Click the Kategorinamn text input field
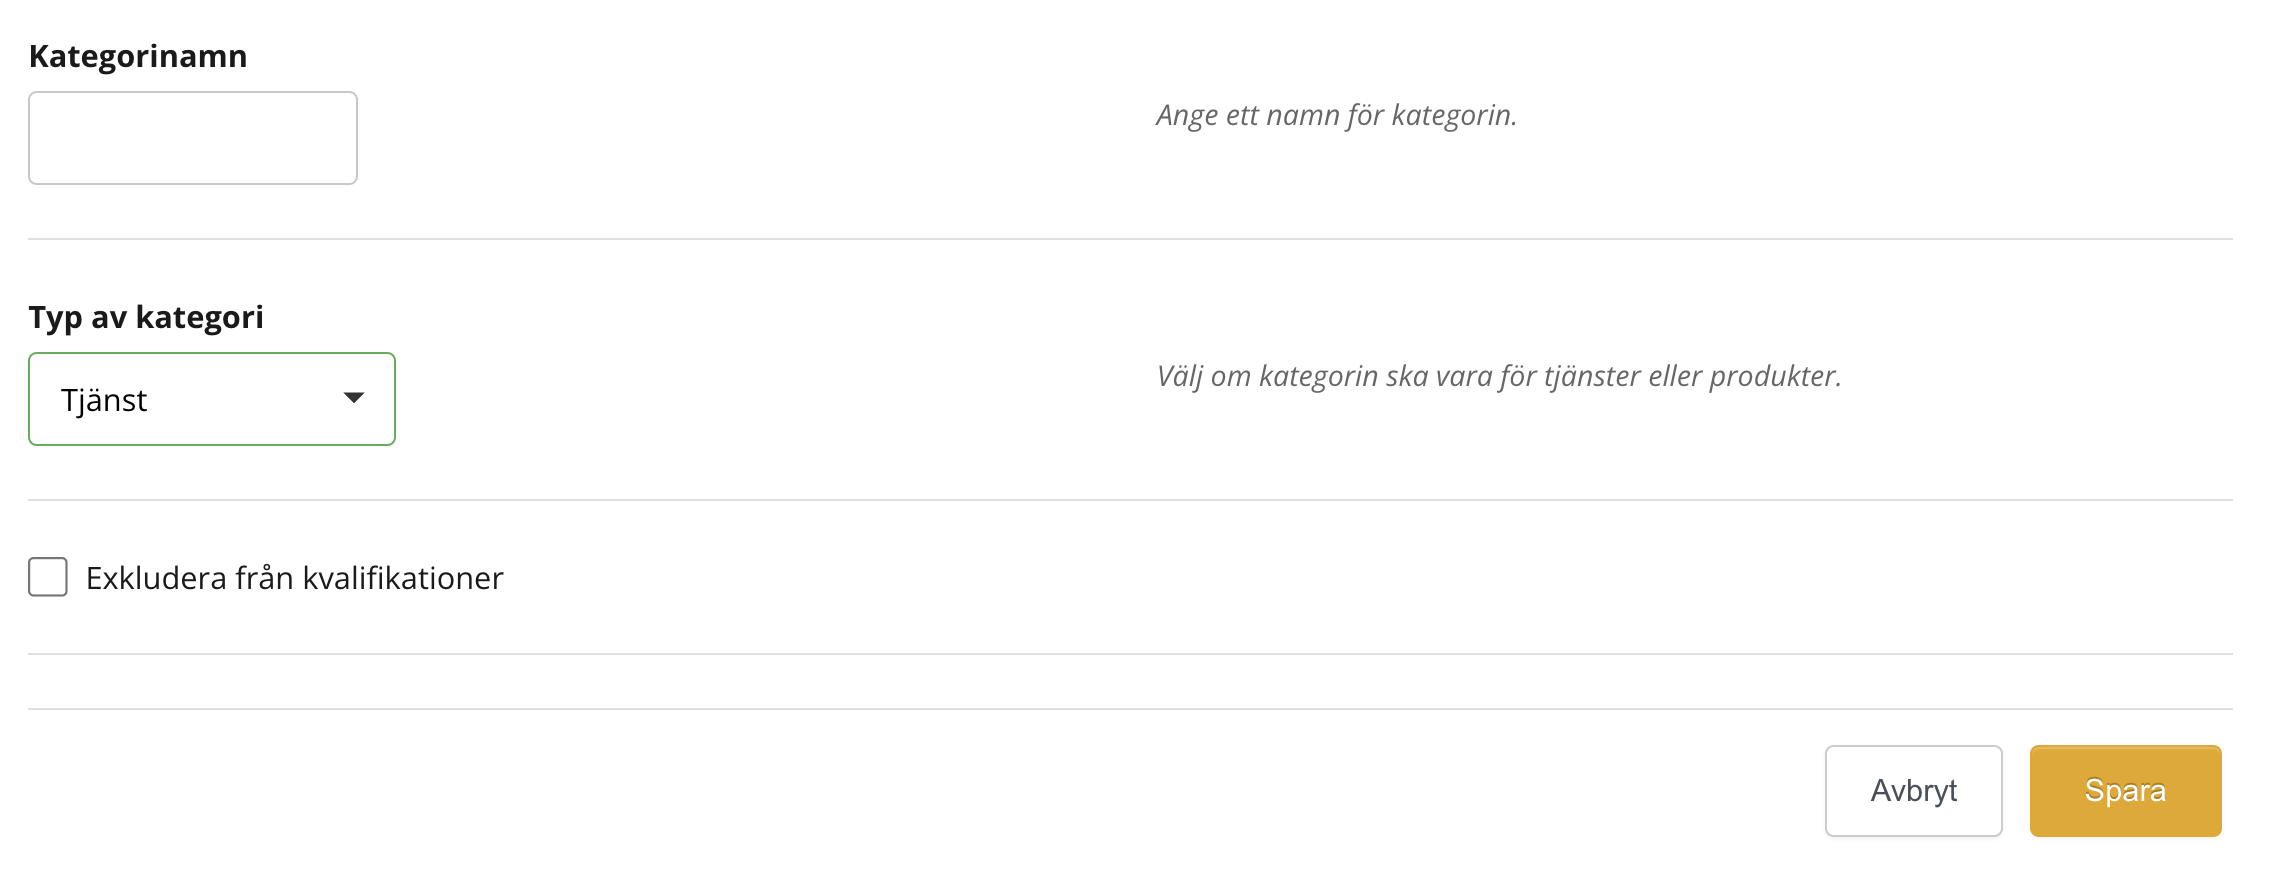 (193, 138)
